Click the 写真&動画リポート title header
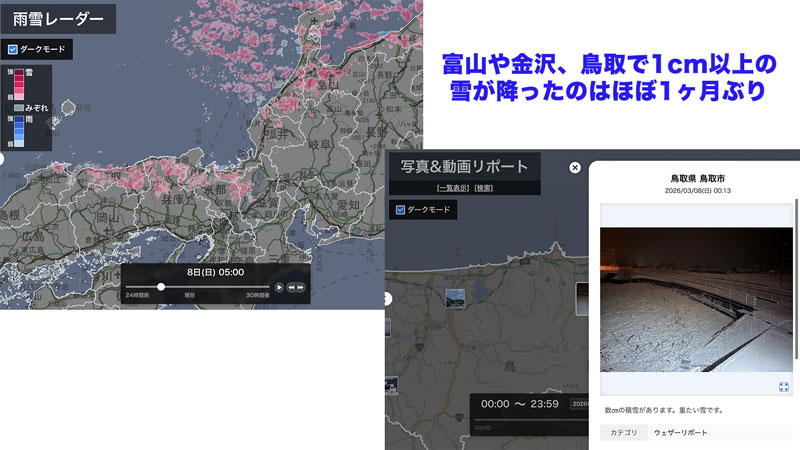800x450 pixels. click(465, 166)
